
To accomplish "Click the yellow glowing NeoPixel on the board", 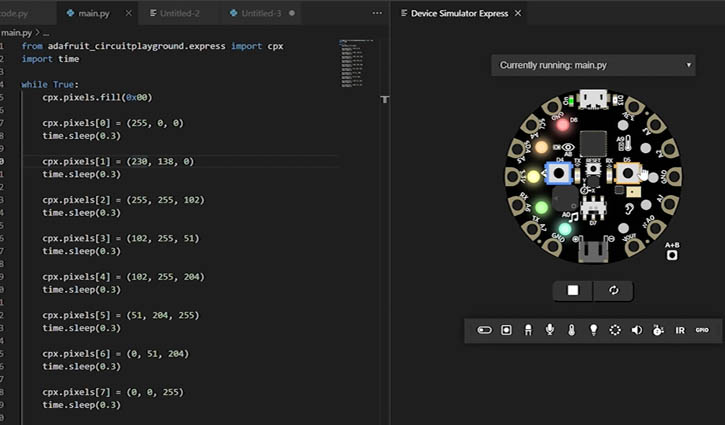I will click(x=534, y=176).
